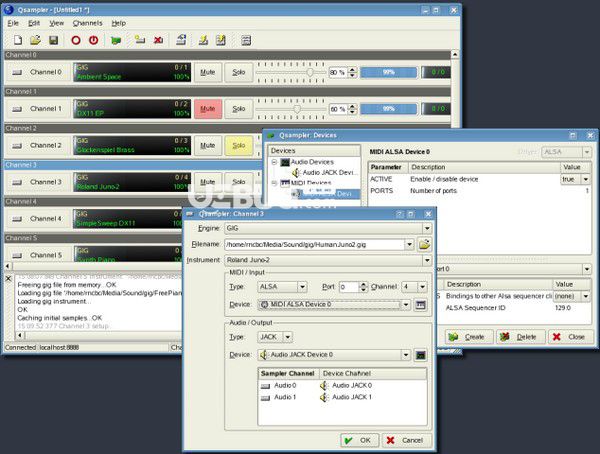
Task: Open the Filename history dropdown arrow
Action: pos(409,244)
